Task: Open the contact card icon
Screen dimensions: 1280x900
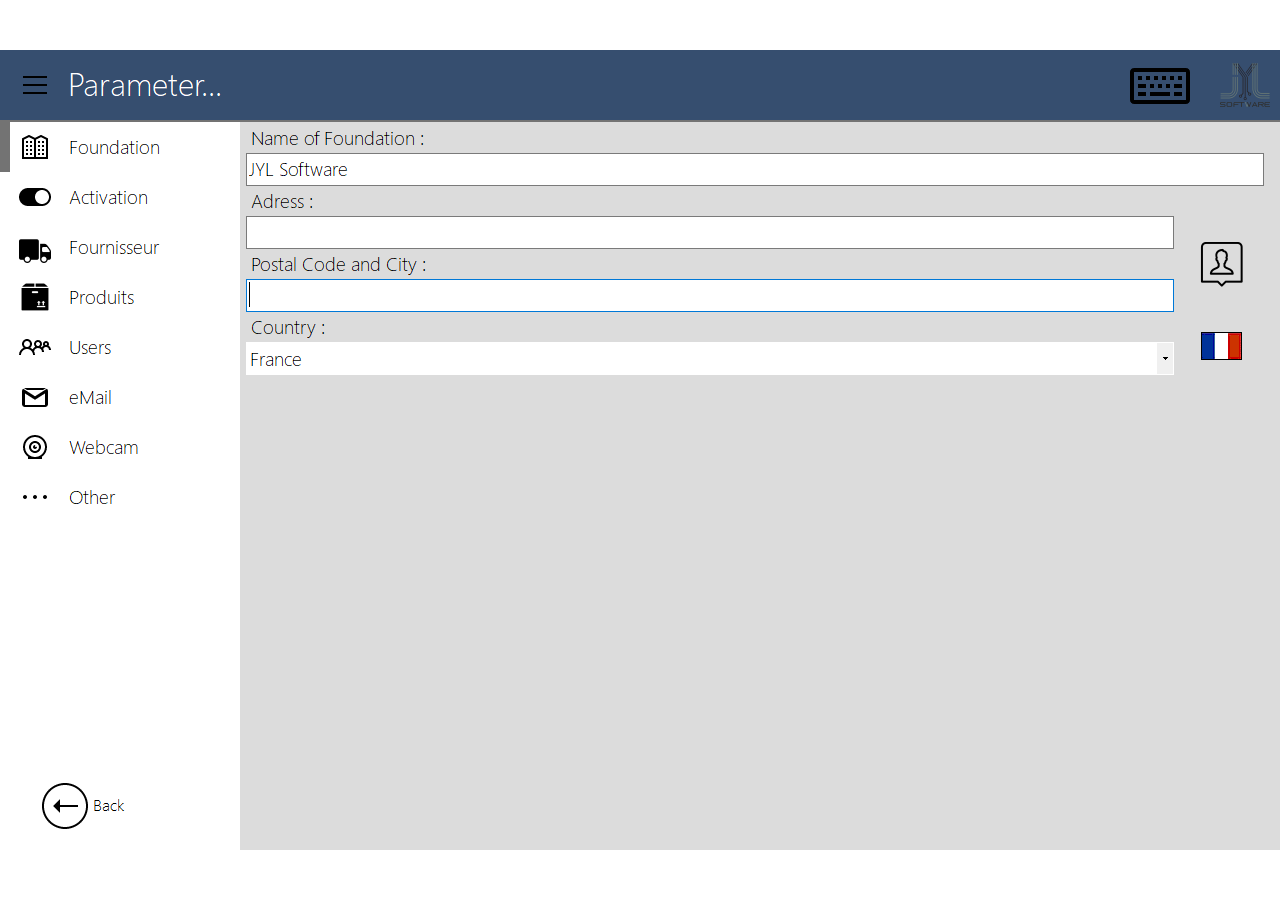Action: (x=1221, y=264)
